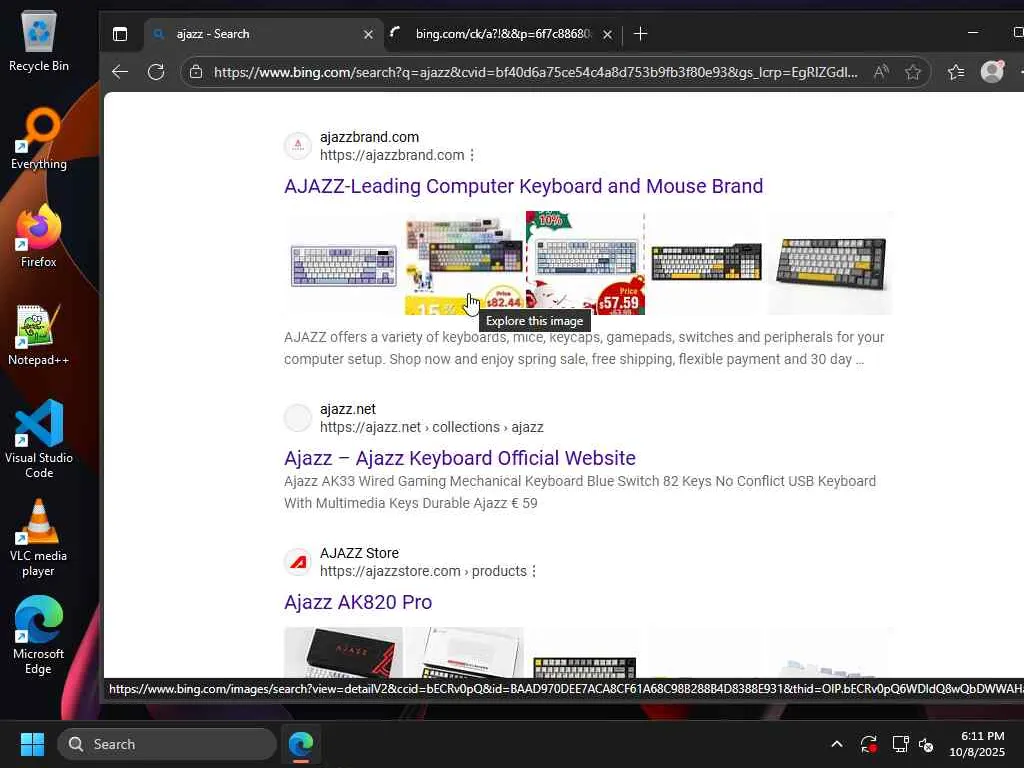1024x768 pixels.
Task: Open Notepad++ desktop shortcut
Action: 39,335
